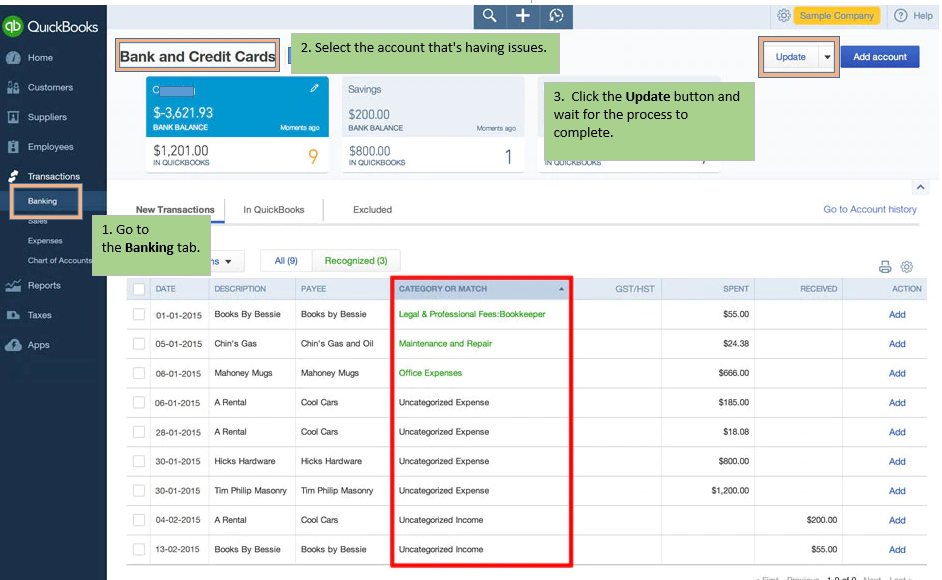942x580 pixels.
Task: Open Chart of Accounts
Action: coord(59,261)
